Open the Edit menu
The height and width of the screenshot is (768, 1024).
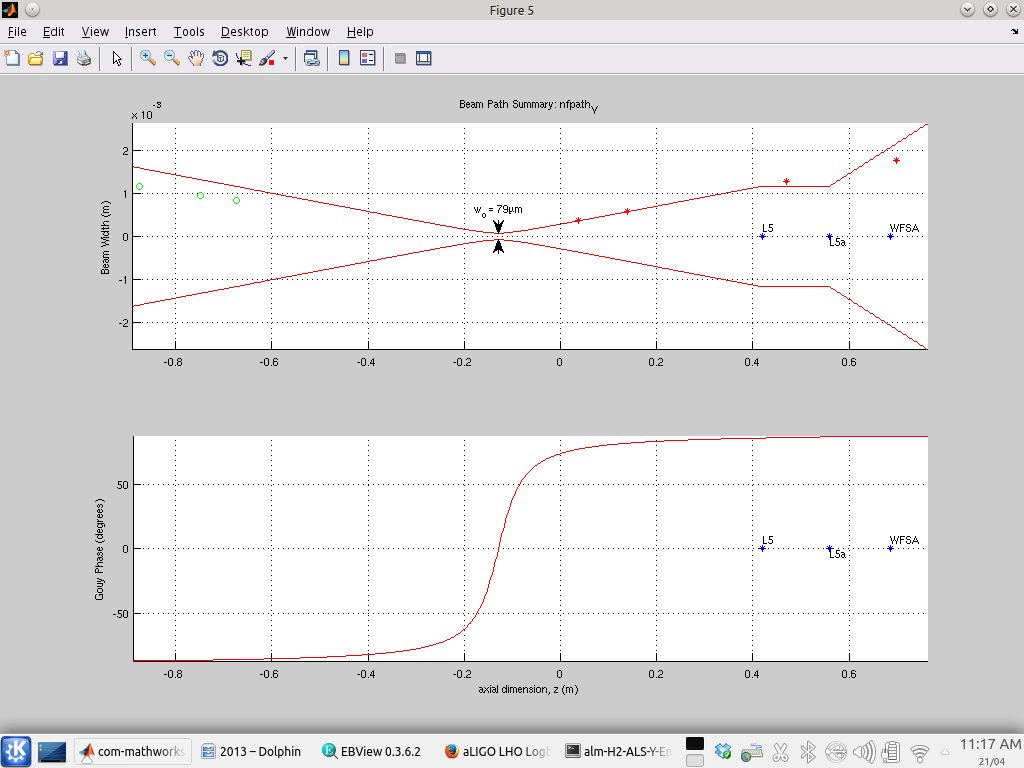pos(54,31)
